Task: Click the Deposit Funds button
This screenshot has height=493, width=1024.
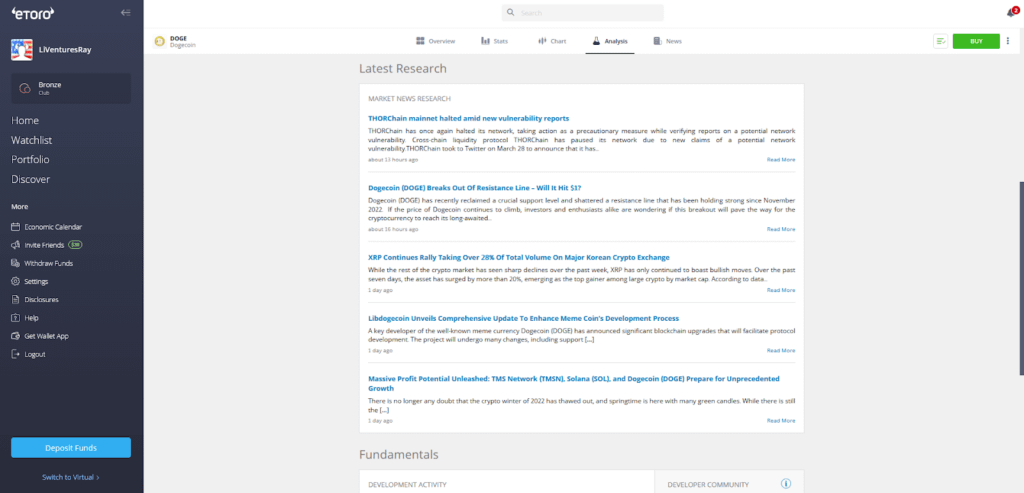Action: click(x=71, y=448)
